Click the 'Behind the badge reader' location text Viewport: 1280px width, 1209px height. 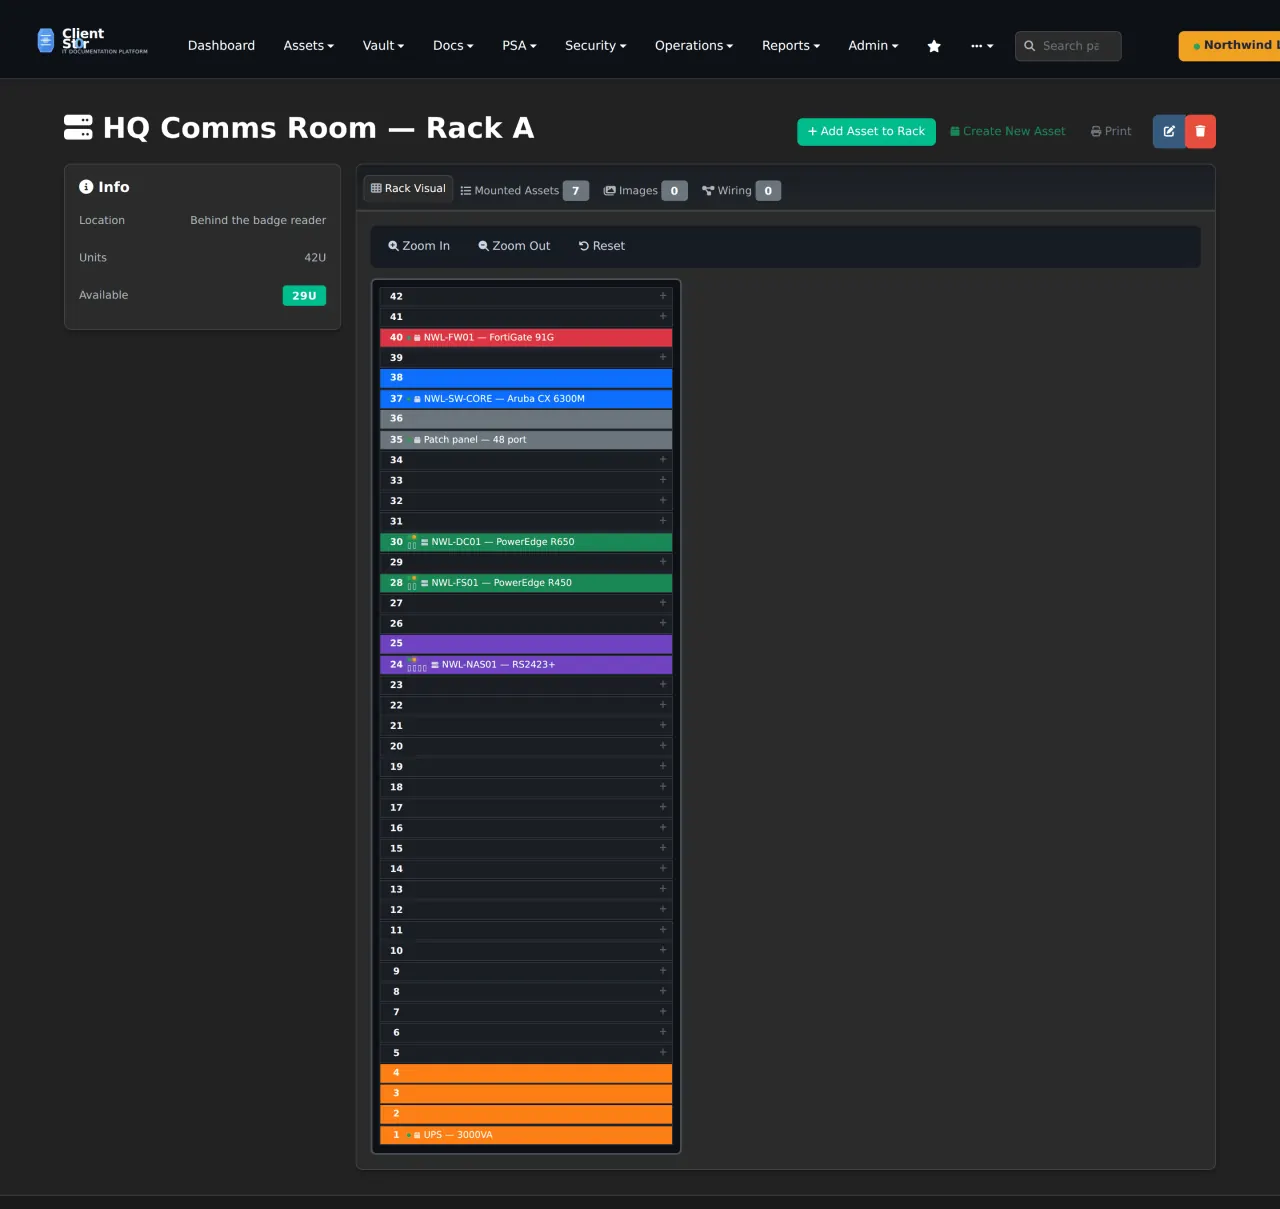click(x=258, y=220)
